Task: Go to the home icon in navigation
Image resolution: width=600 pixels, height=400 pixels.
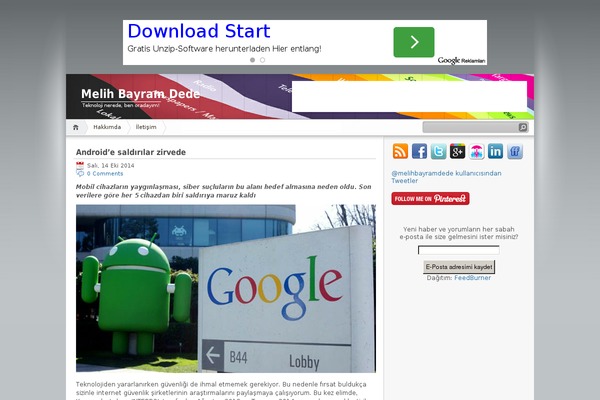Action: [76, 127]
